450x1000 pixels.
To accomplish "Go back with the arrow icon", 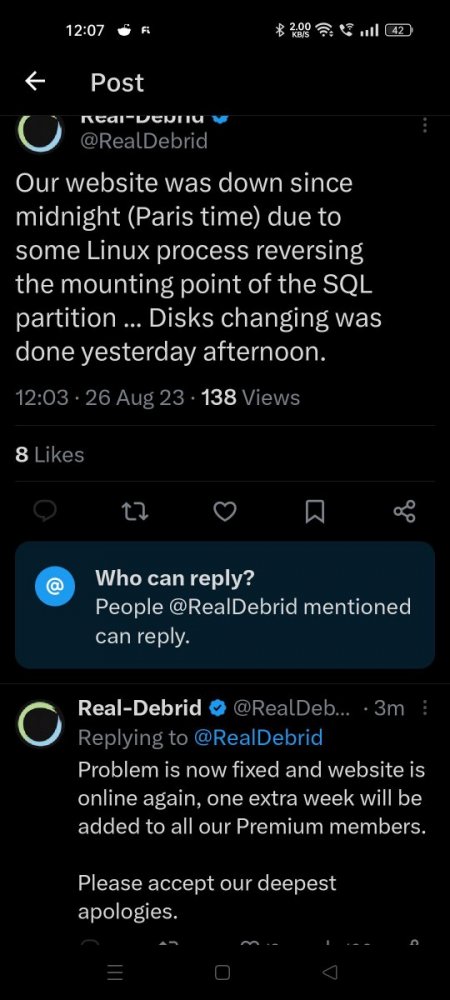I will pos(35,81).
